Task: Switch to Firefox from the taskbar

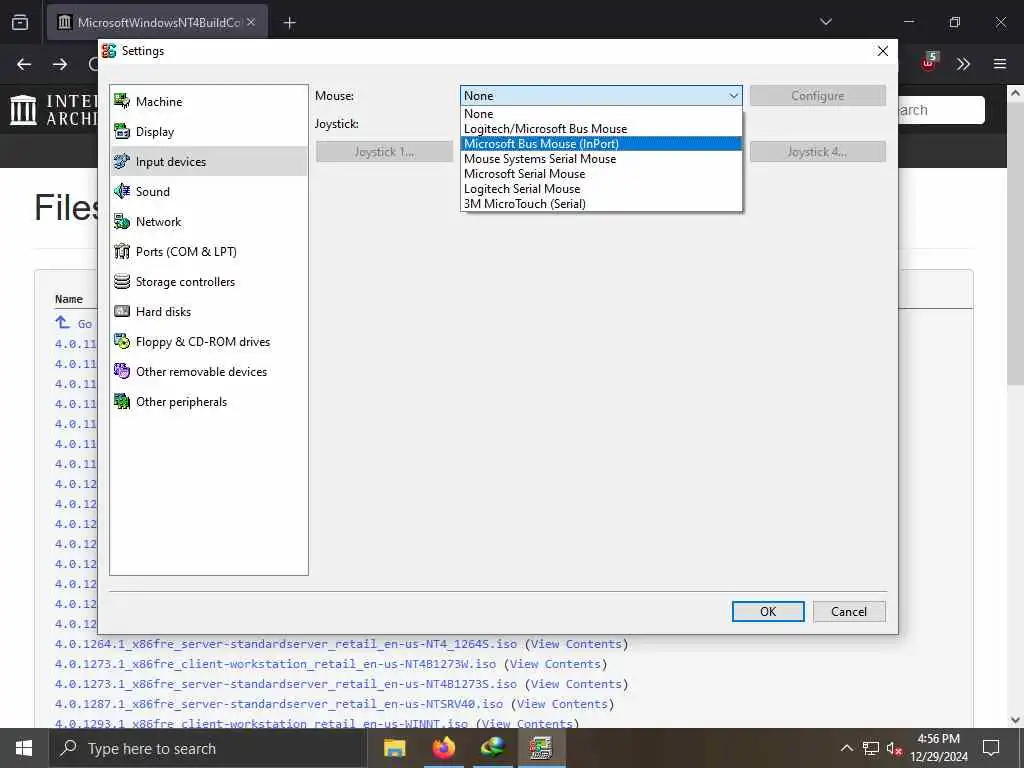Action: (444, 748)
